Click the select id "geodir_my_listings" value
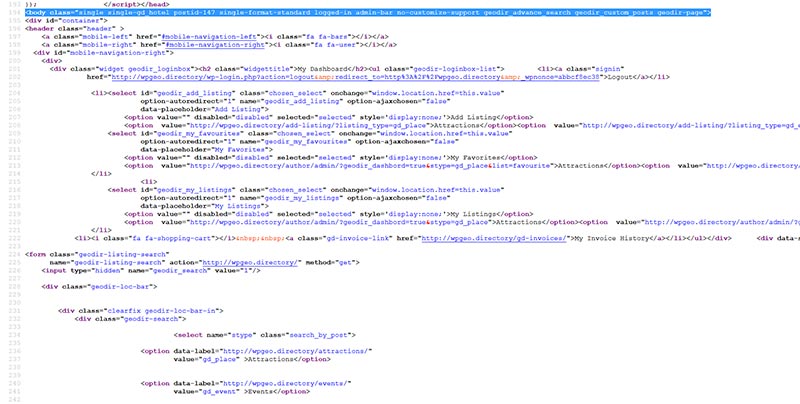This screenshot has width=800, height=404. point(194,190)
